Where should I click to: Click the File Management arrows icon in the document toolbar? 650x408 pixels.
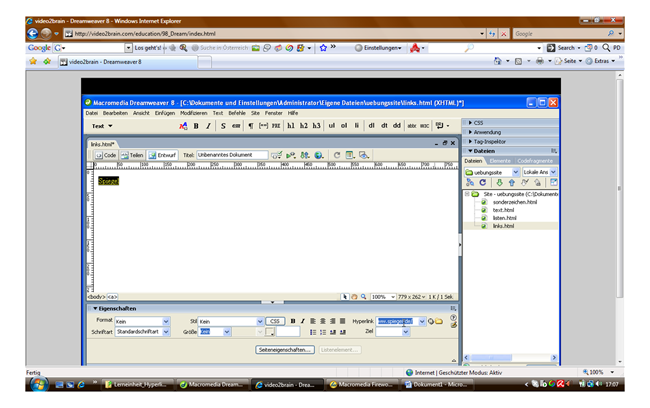(305, 155)
